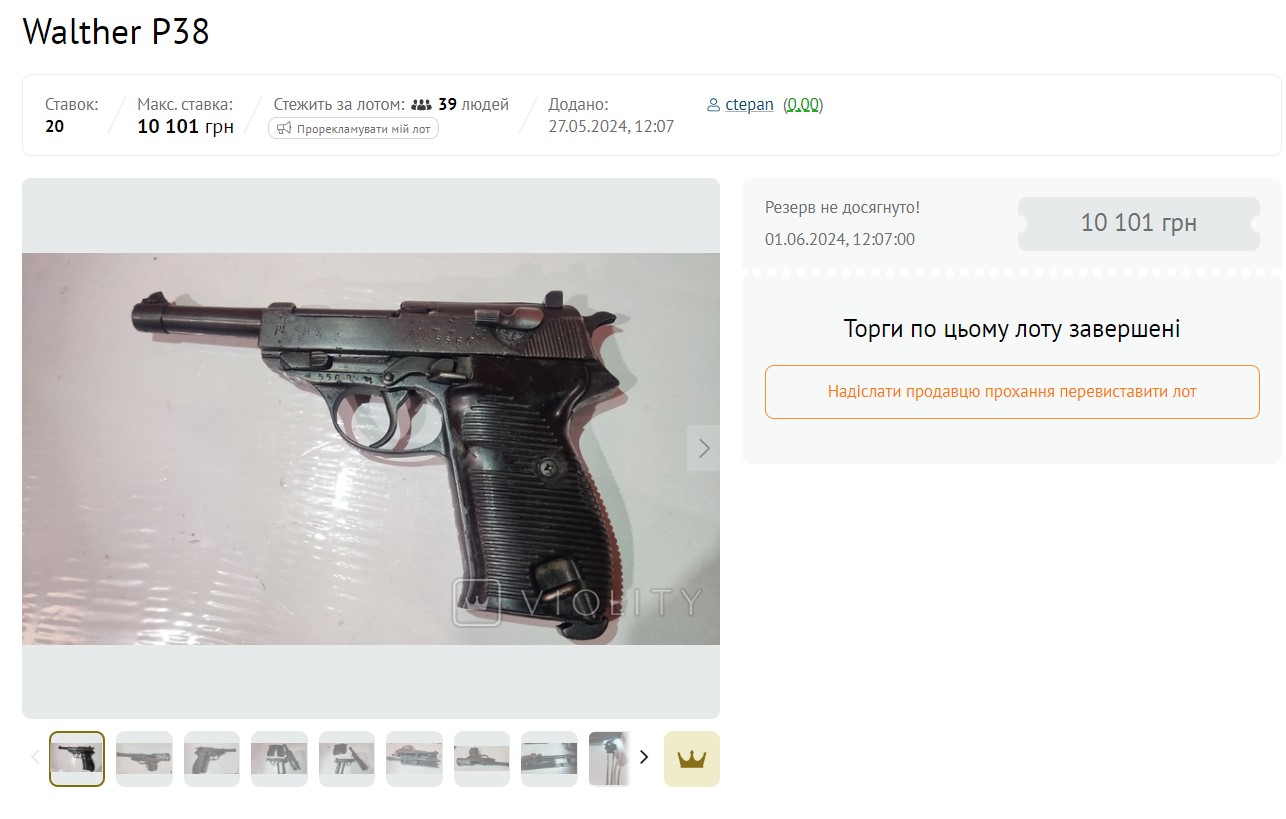Open the seller rating 0.00 link

click(x=803, y=105)
